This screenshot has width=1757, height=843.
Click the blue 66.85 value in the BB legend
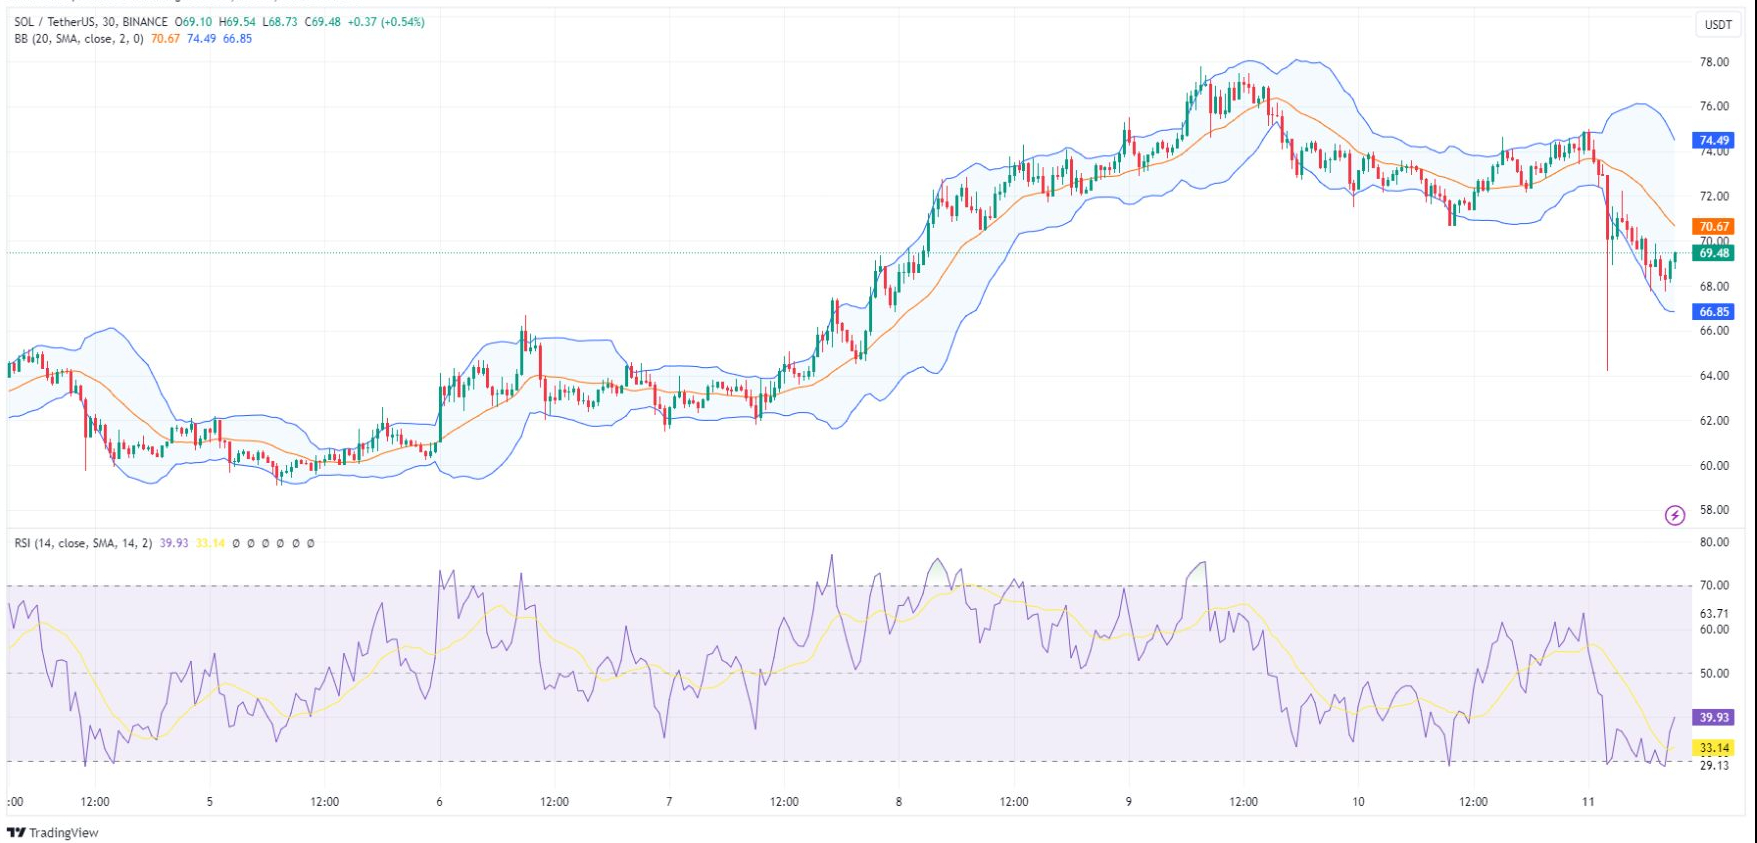pyautogui.click(x=238, y=39)
